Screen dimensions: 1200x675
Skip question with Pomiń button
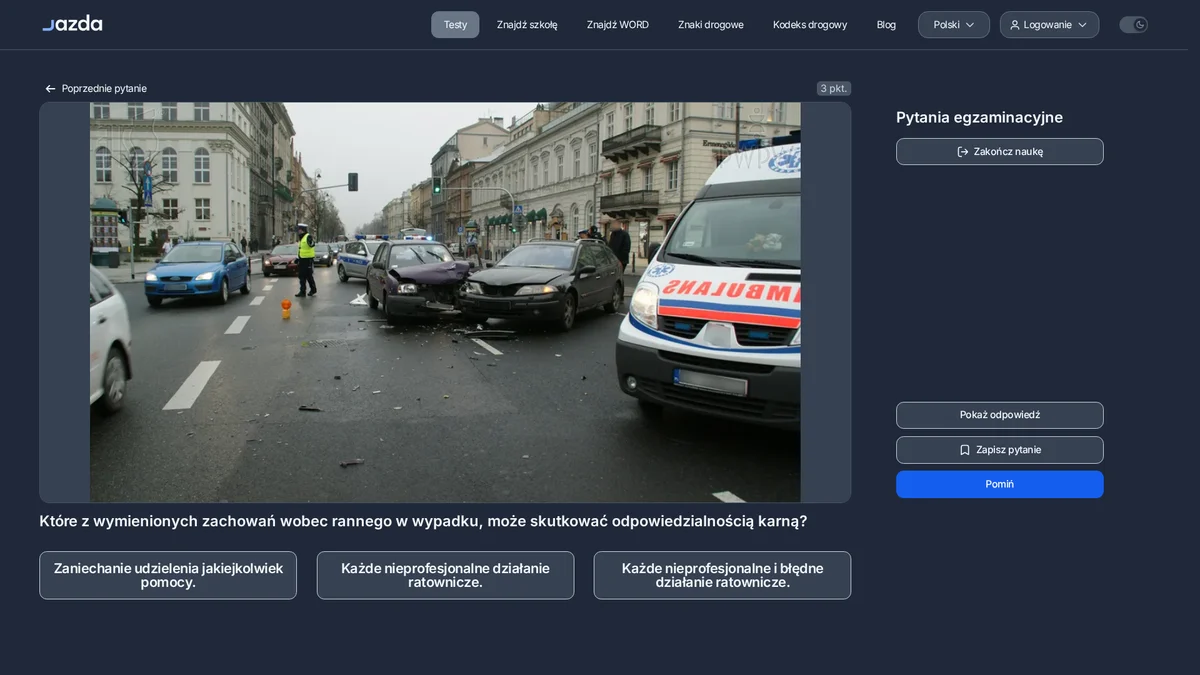click(1000, 484)
